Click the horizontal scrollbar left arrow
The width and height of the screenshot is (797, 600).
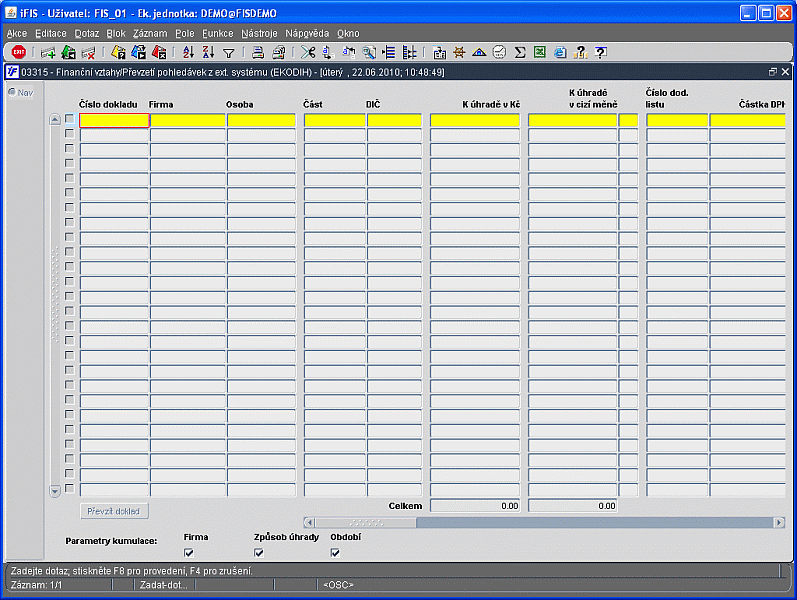(309, 522)
